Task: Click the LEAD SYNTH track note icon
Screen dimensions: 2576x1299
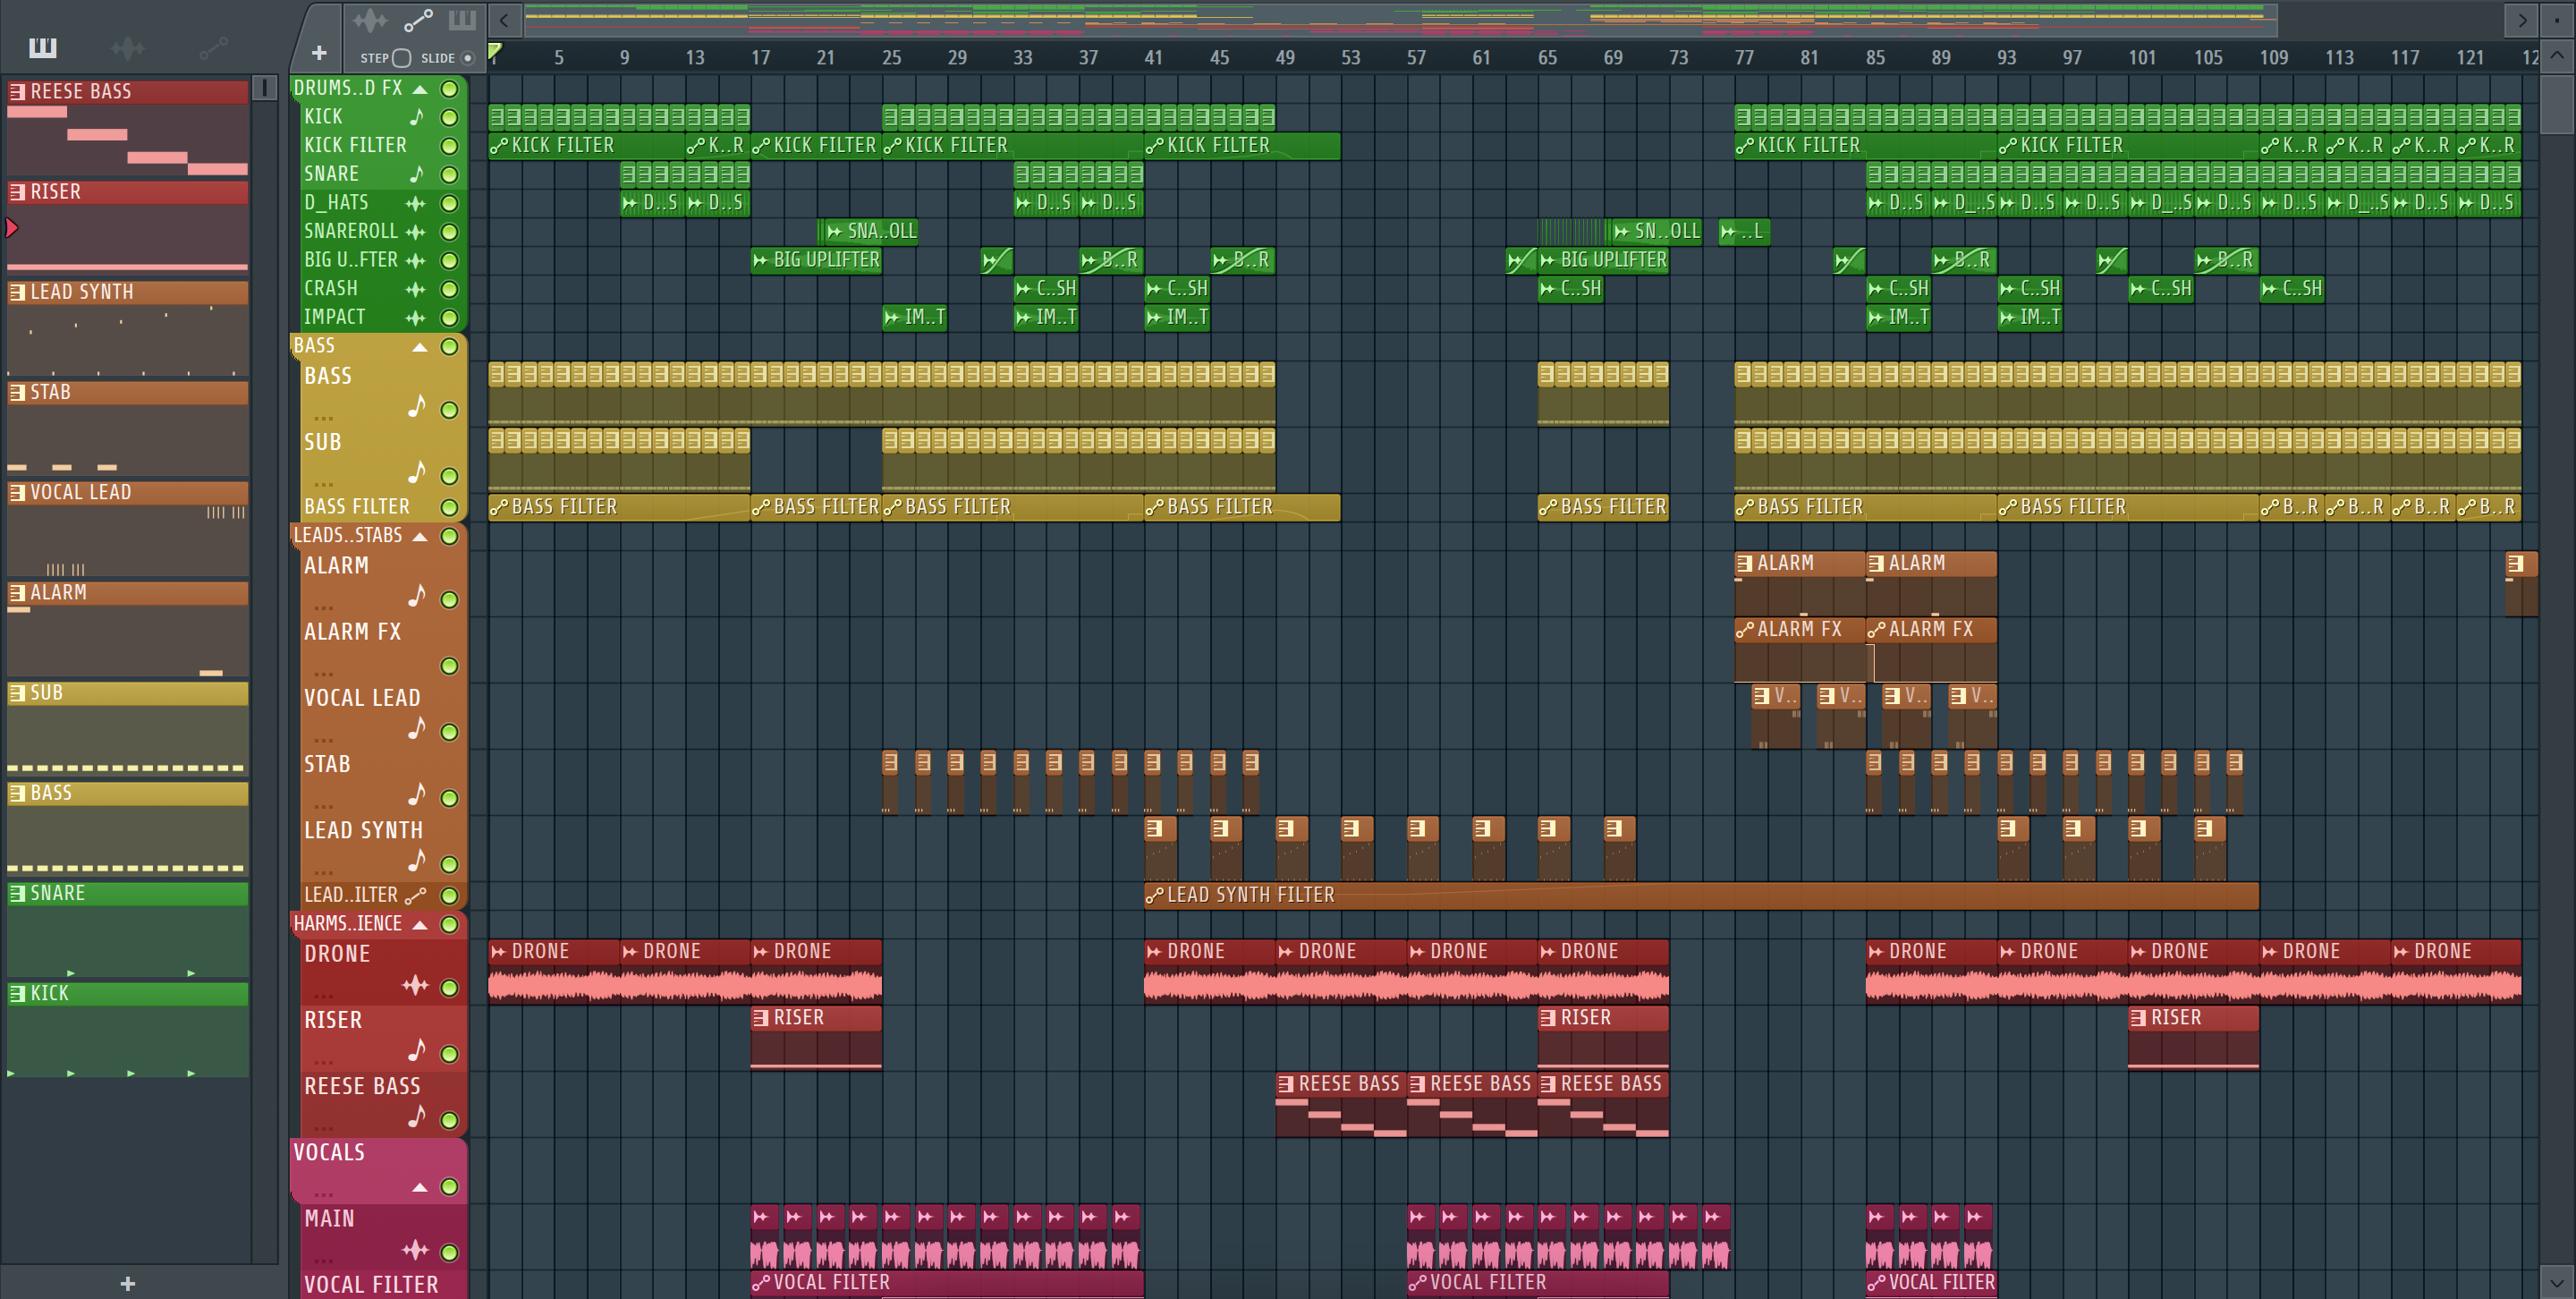Action: coord(416,860)
